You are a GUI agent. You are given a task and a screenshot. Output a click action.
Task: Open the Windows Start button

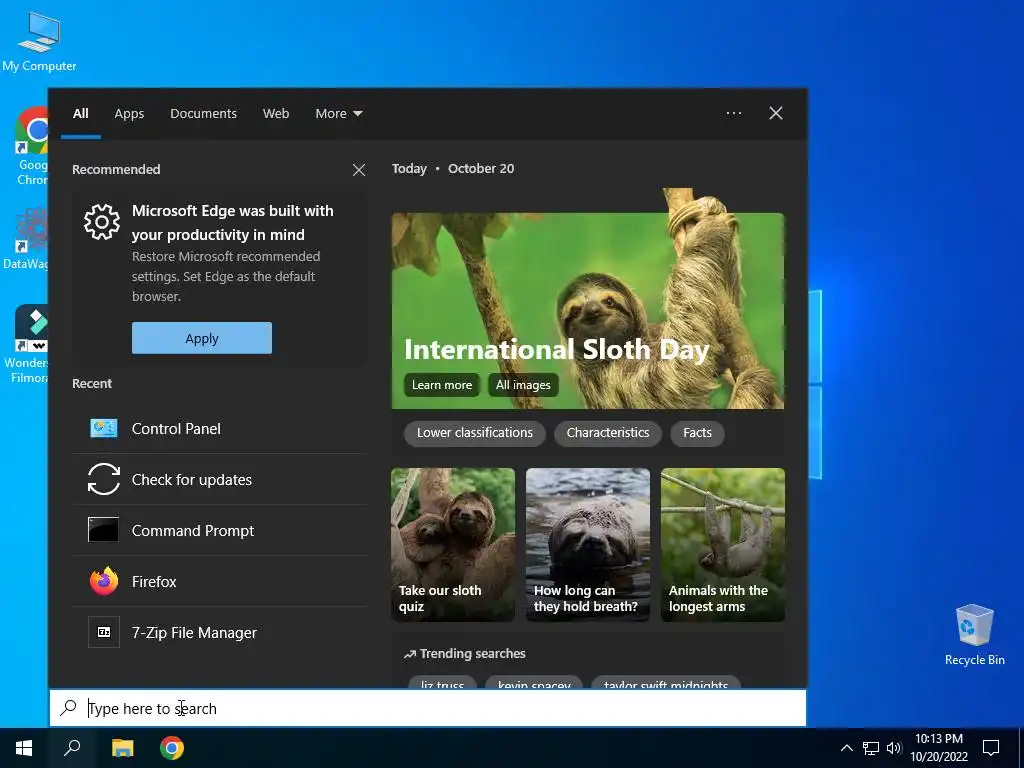(24, 748)
